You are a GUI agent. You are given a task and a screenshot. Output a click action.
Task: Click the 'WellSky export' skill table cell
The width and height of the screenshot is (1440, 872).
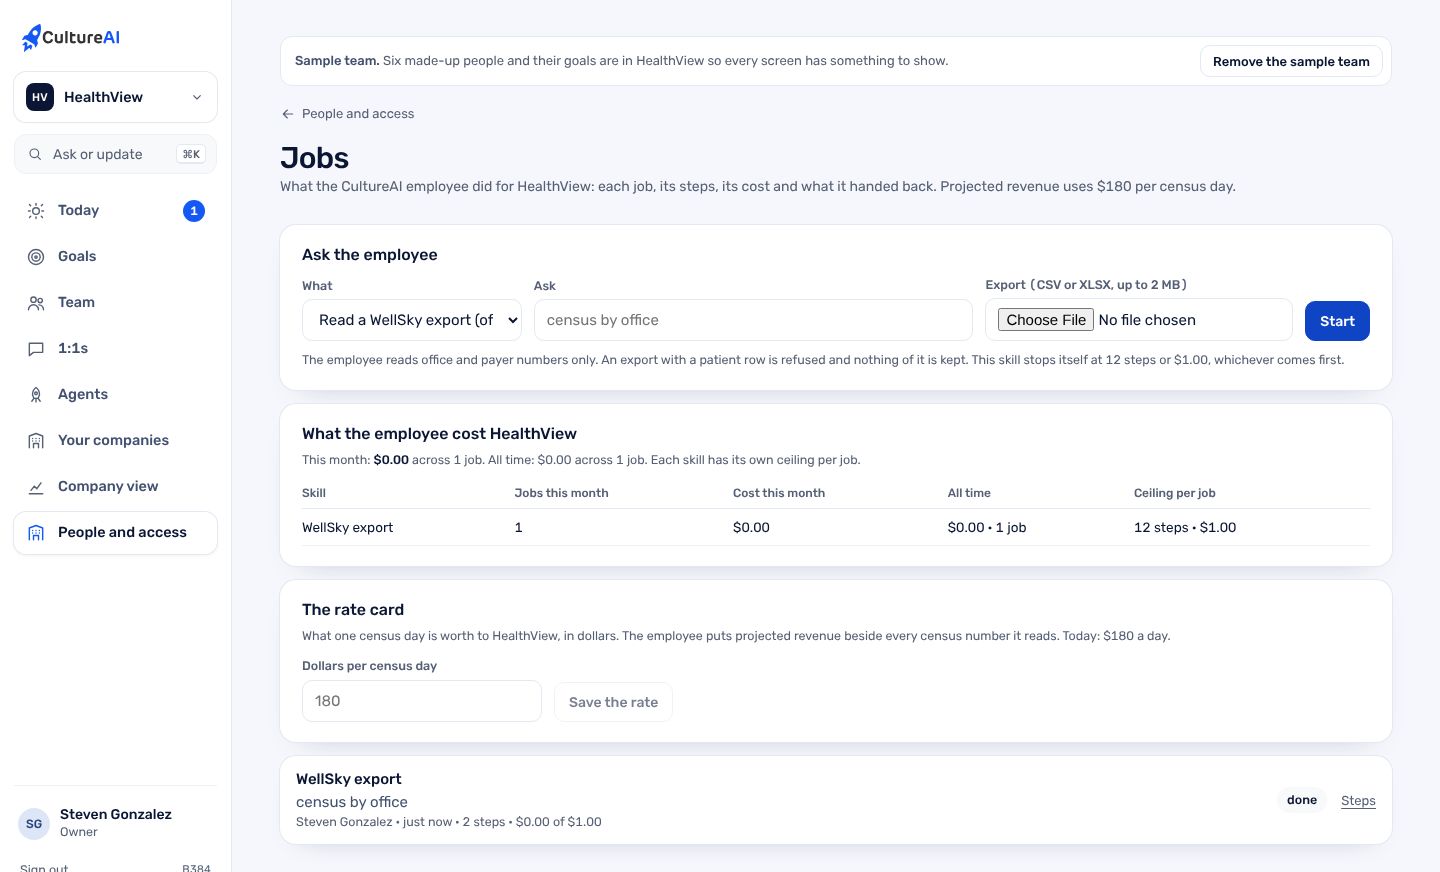[x=347, y=527]
